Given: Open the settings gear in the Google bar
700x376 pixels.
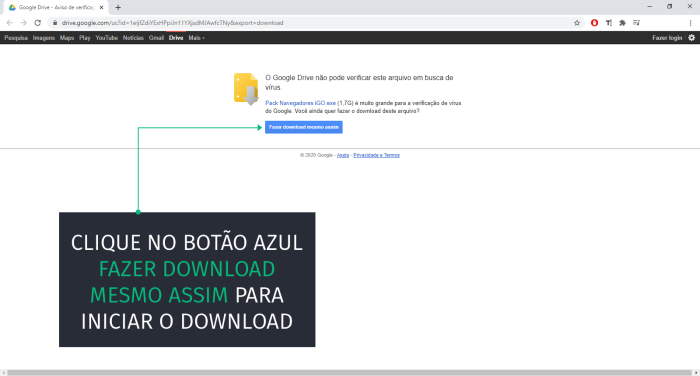Looking at the screenshot, I should [692, 38].
